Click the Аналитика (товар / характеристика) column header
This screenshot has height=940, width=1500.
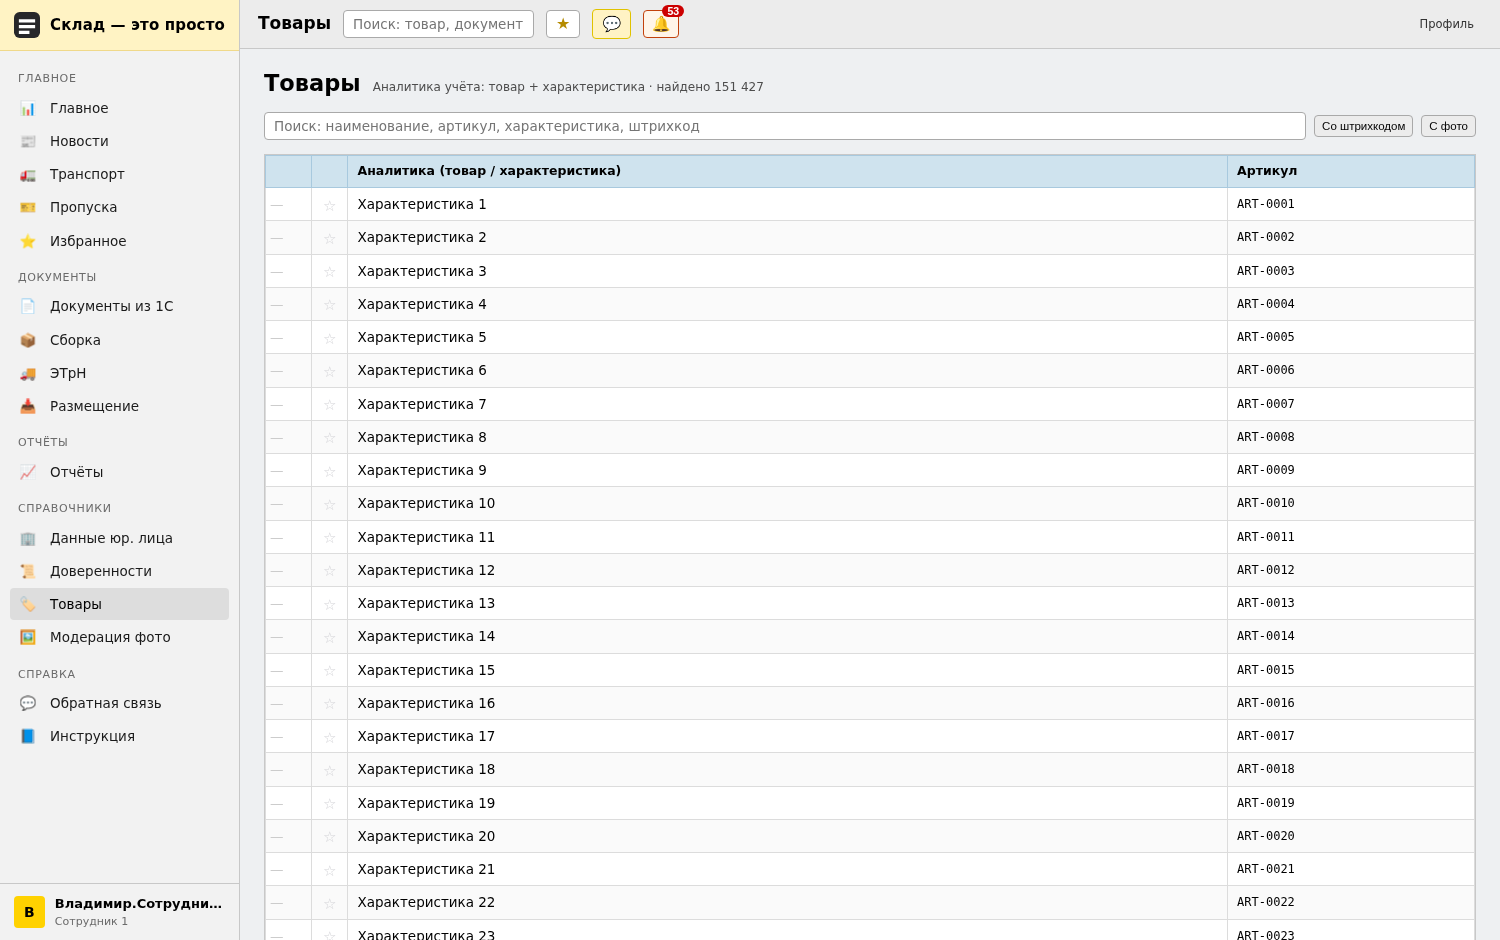787,171
